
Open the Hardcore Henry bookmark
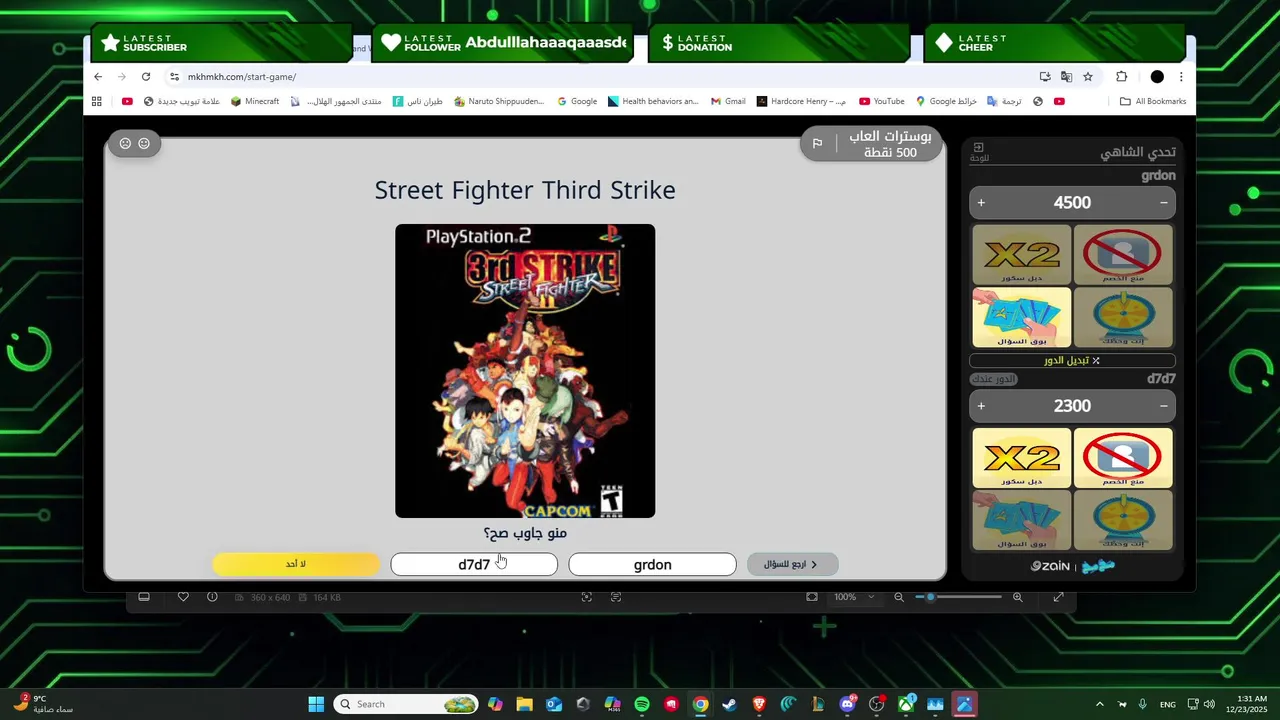point(801,101)
